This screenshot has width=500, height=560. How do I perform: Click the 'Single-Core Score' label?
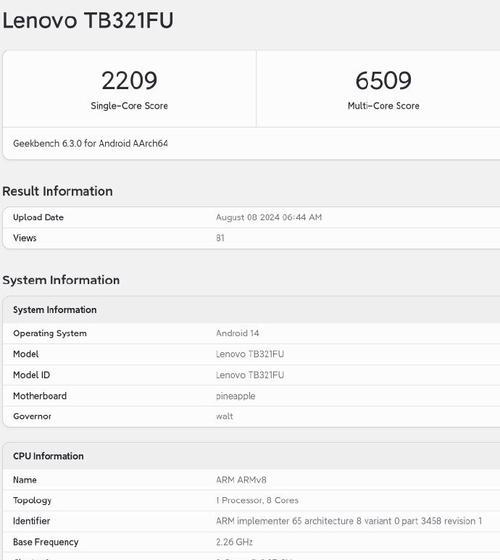pos(129,106)
